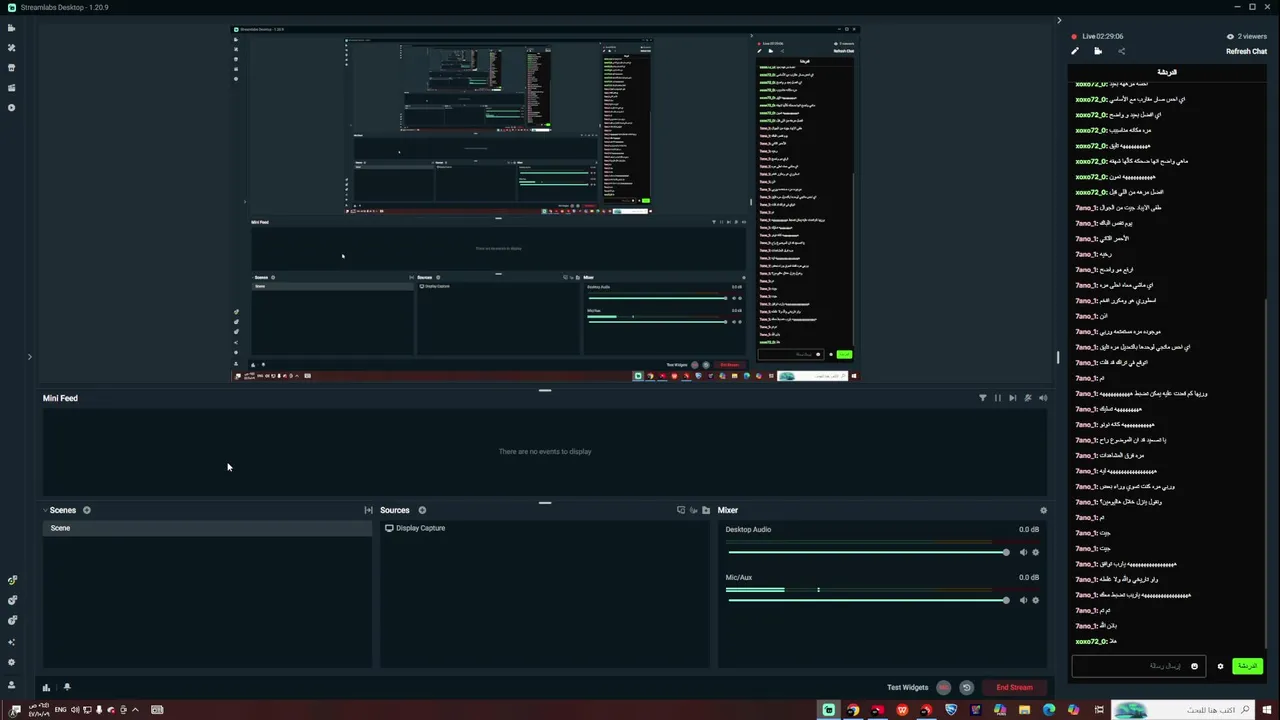
Task: Open the Prime sparkle icon in sidebar
Action: 12,642
